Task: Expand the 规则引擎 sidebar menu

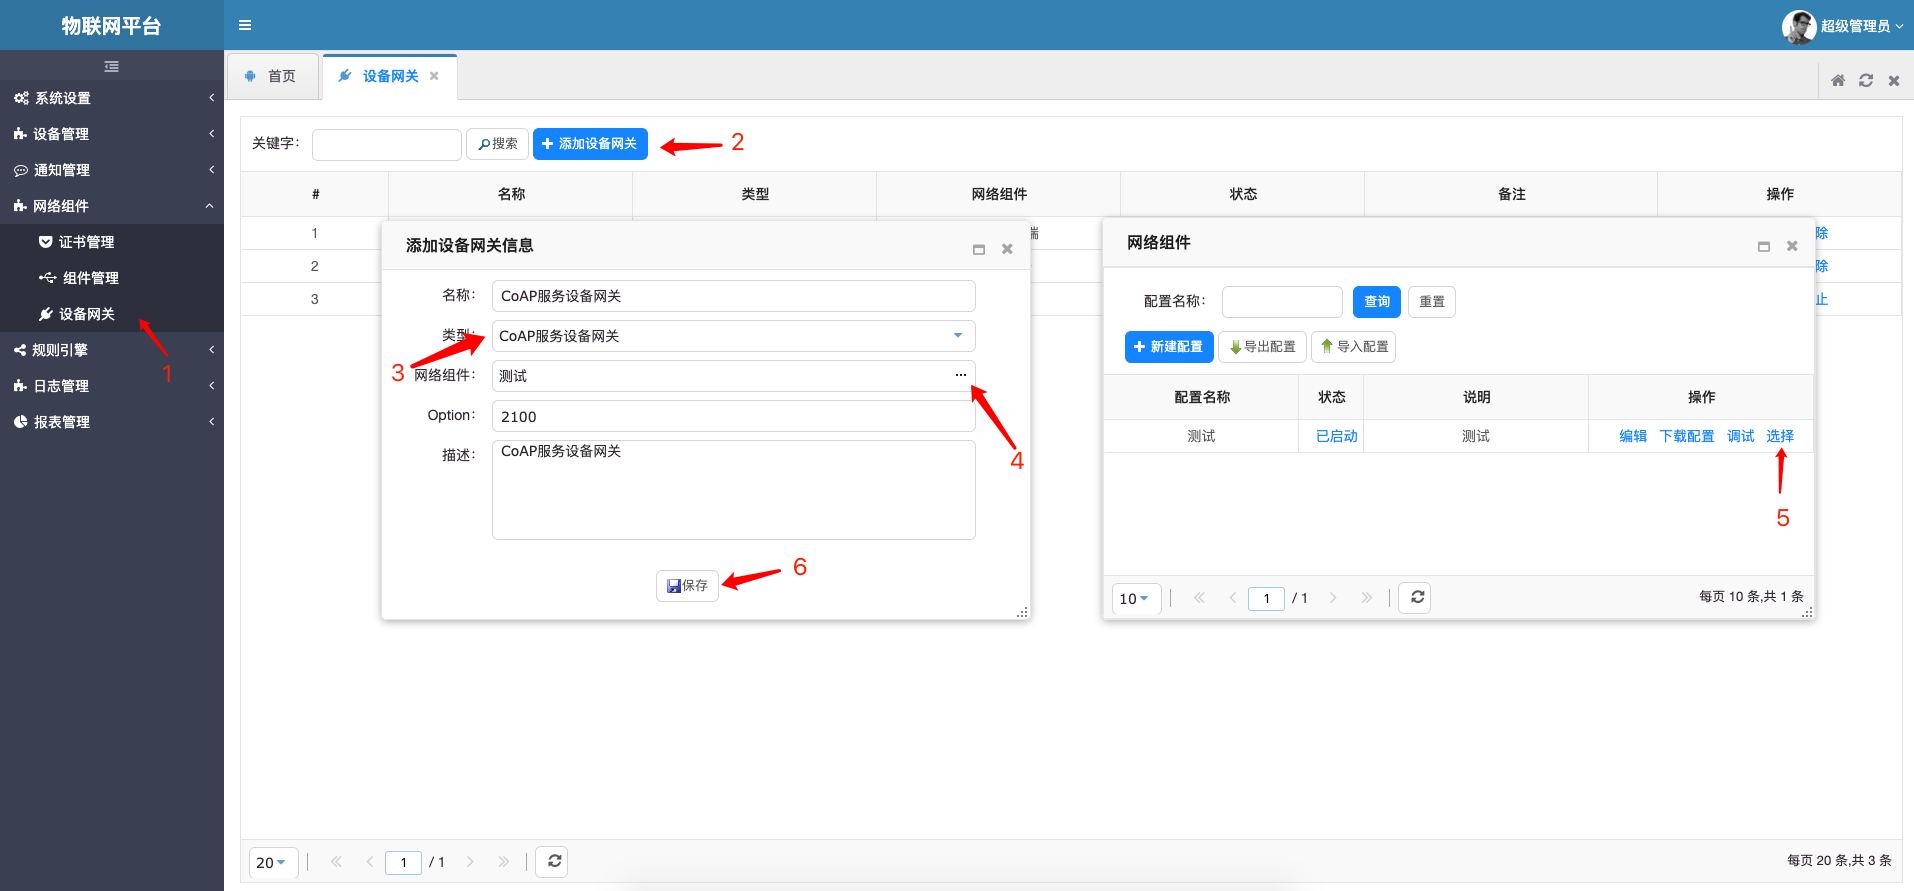Action: (112, 350)
